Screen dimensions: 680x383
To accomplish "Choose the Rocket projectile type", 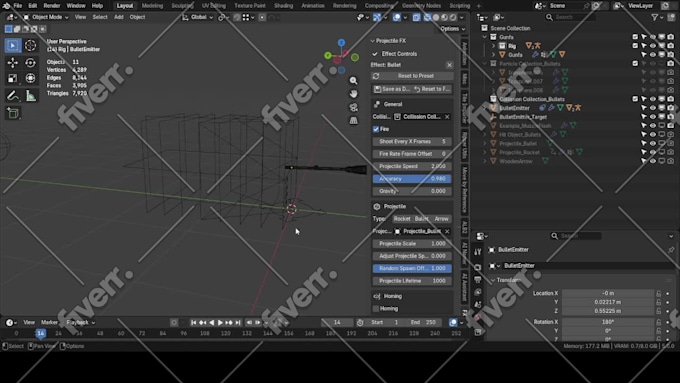I will 402,219.
